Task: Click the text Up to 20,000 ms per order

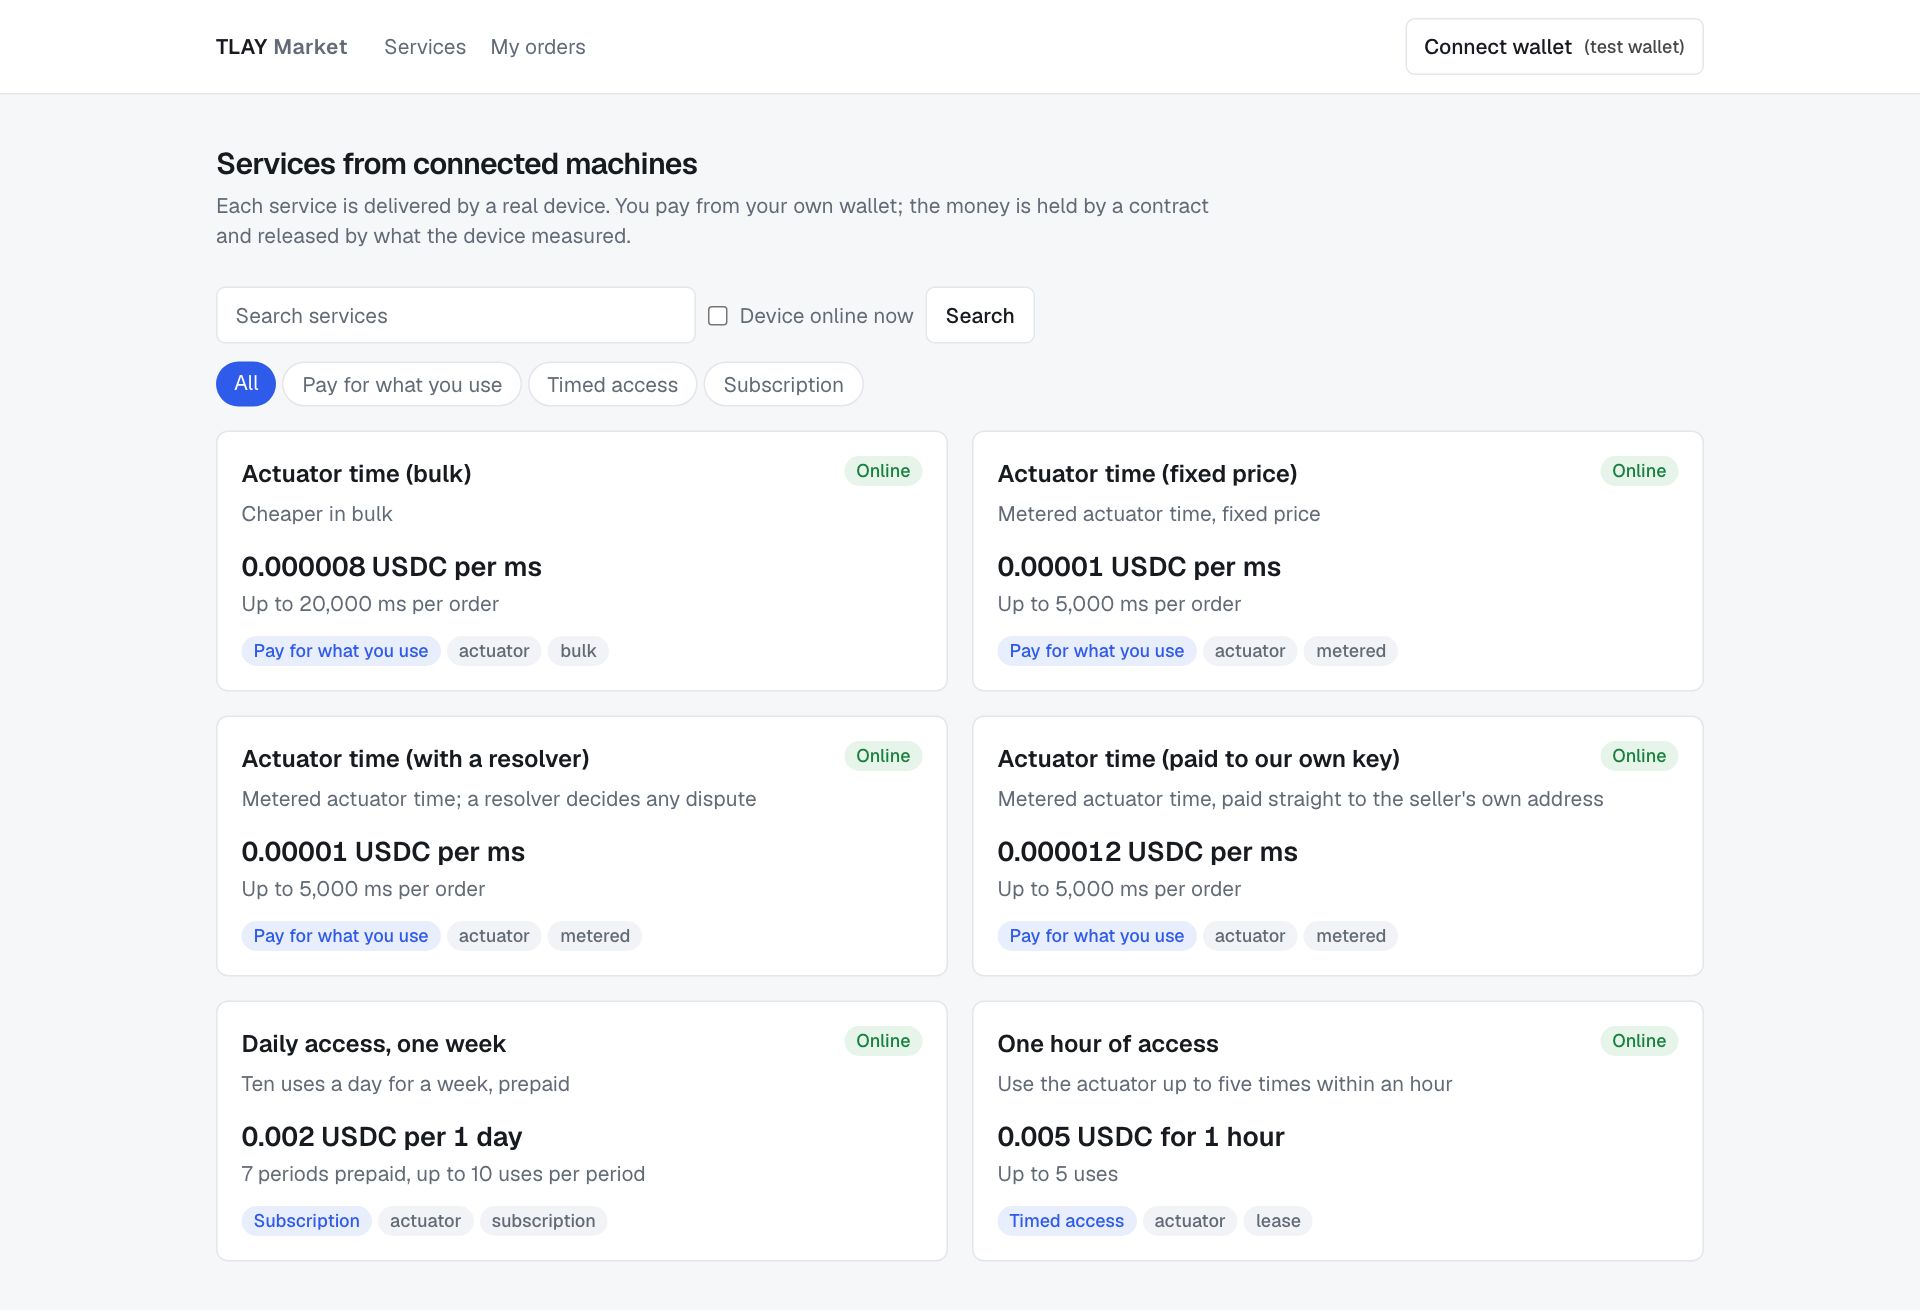Action: (370, 604)
